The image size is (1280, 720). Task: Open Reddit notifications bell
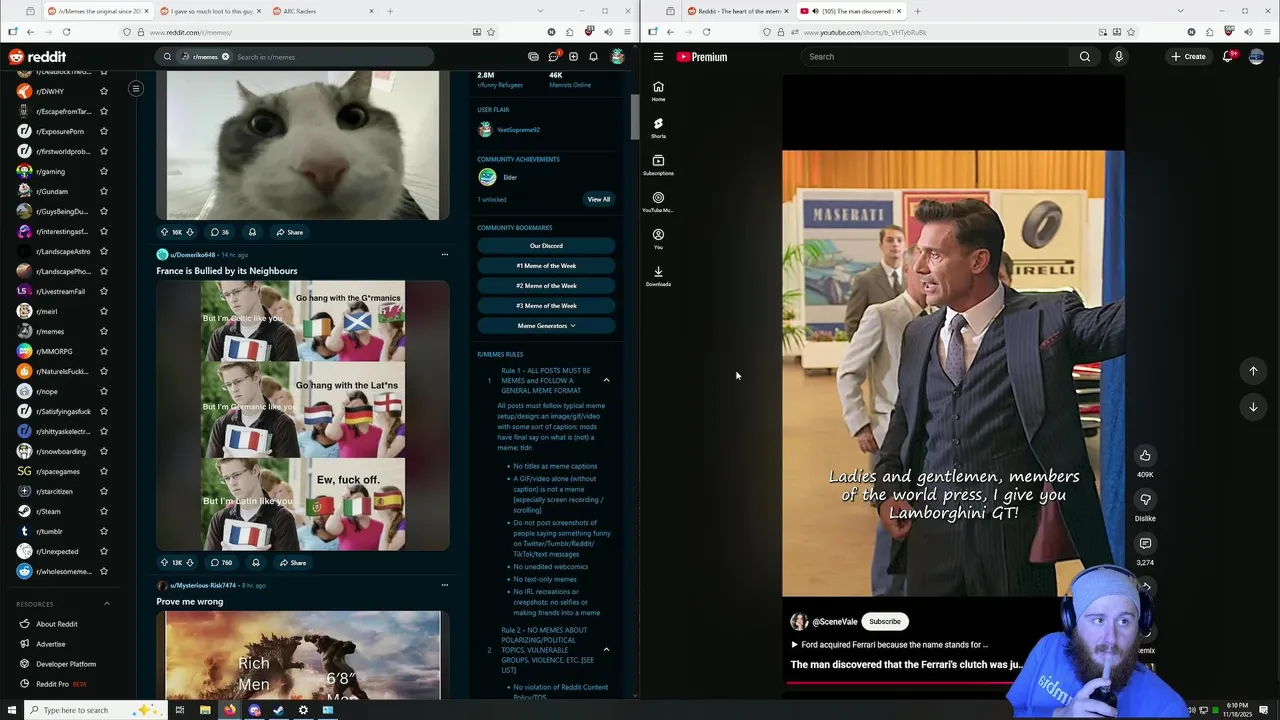point(593,57)
